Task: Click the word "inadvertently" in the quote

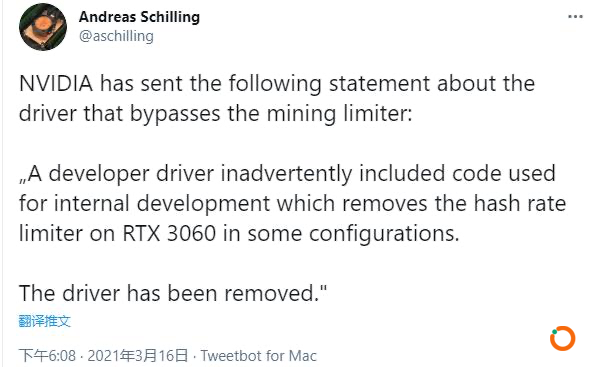Action: (x=286, y=173)
